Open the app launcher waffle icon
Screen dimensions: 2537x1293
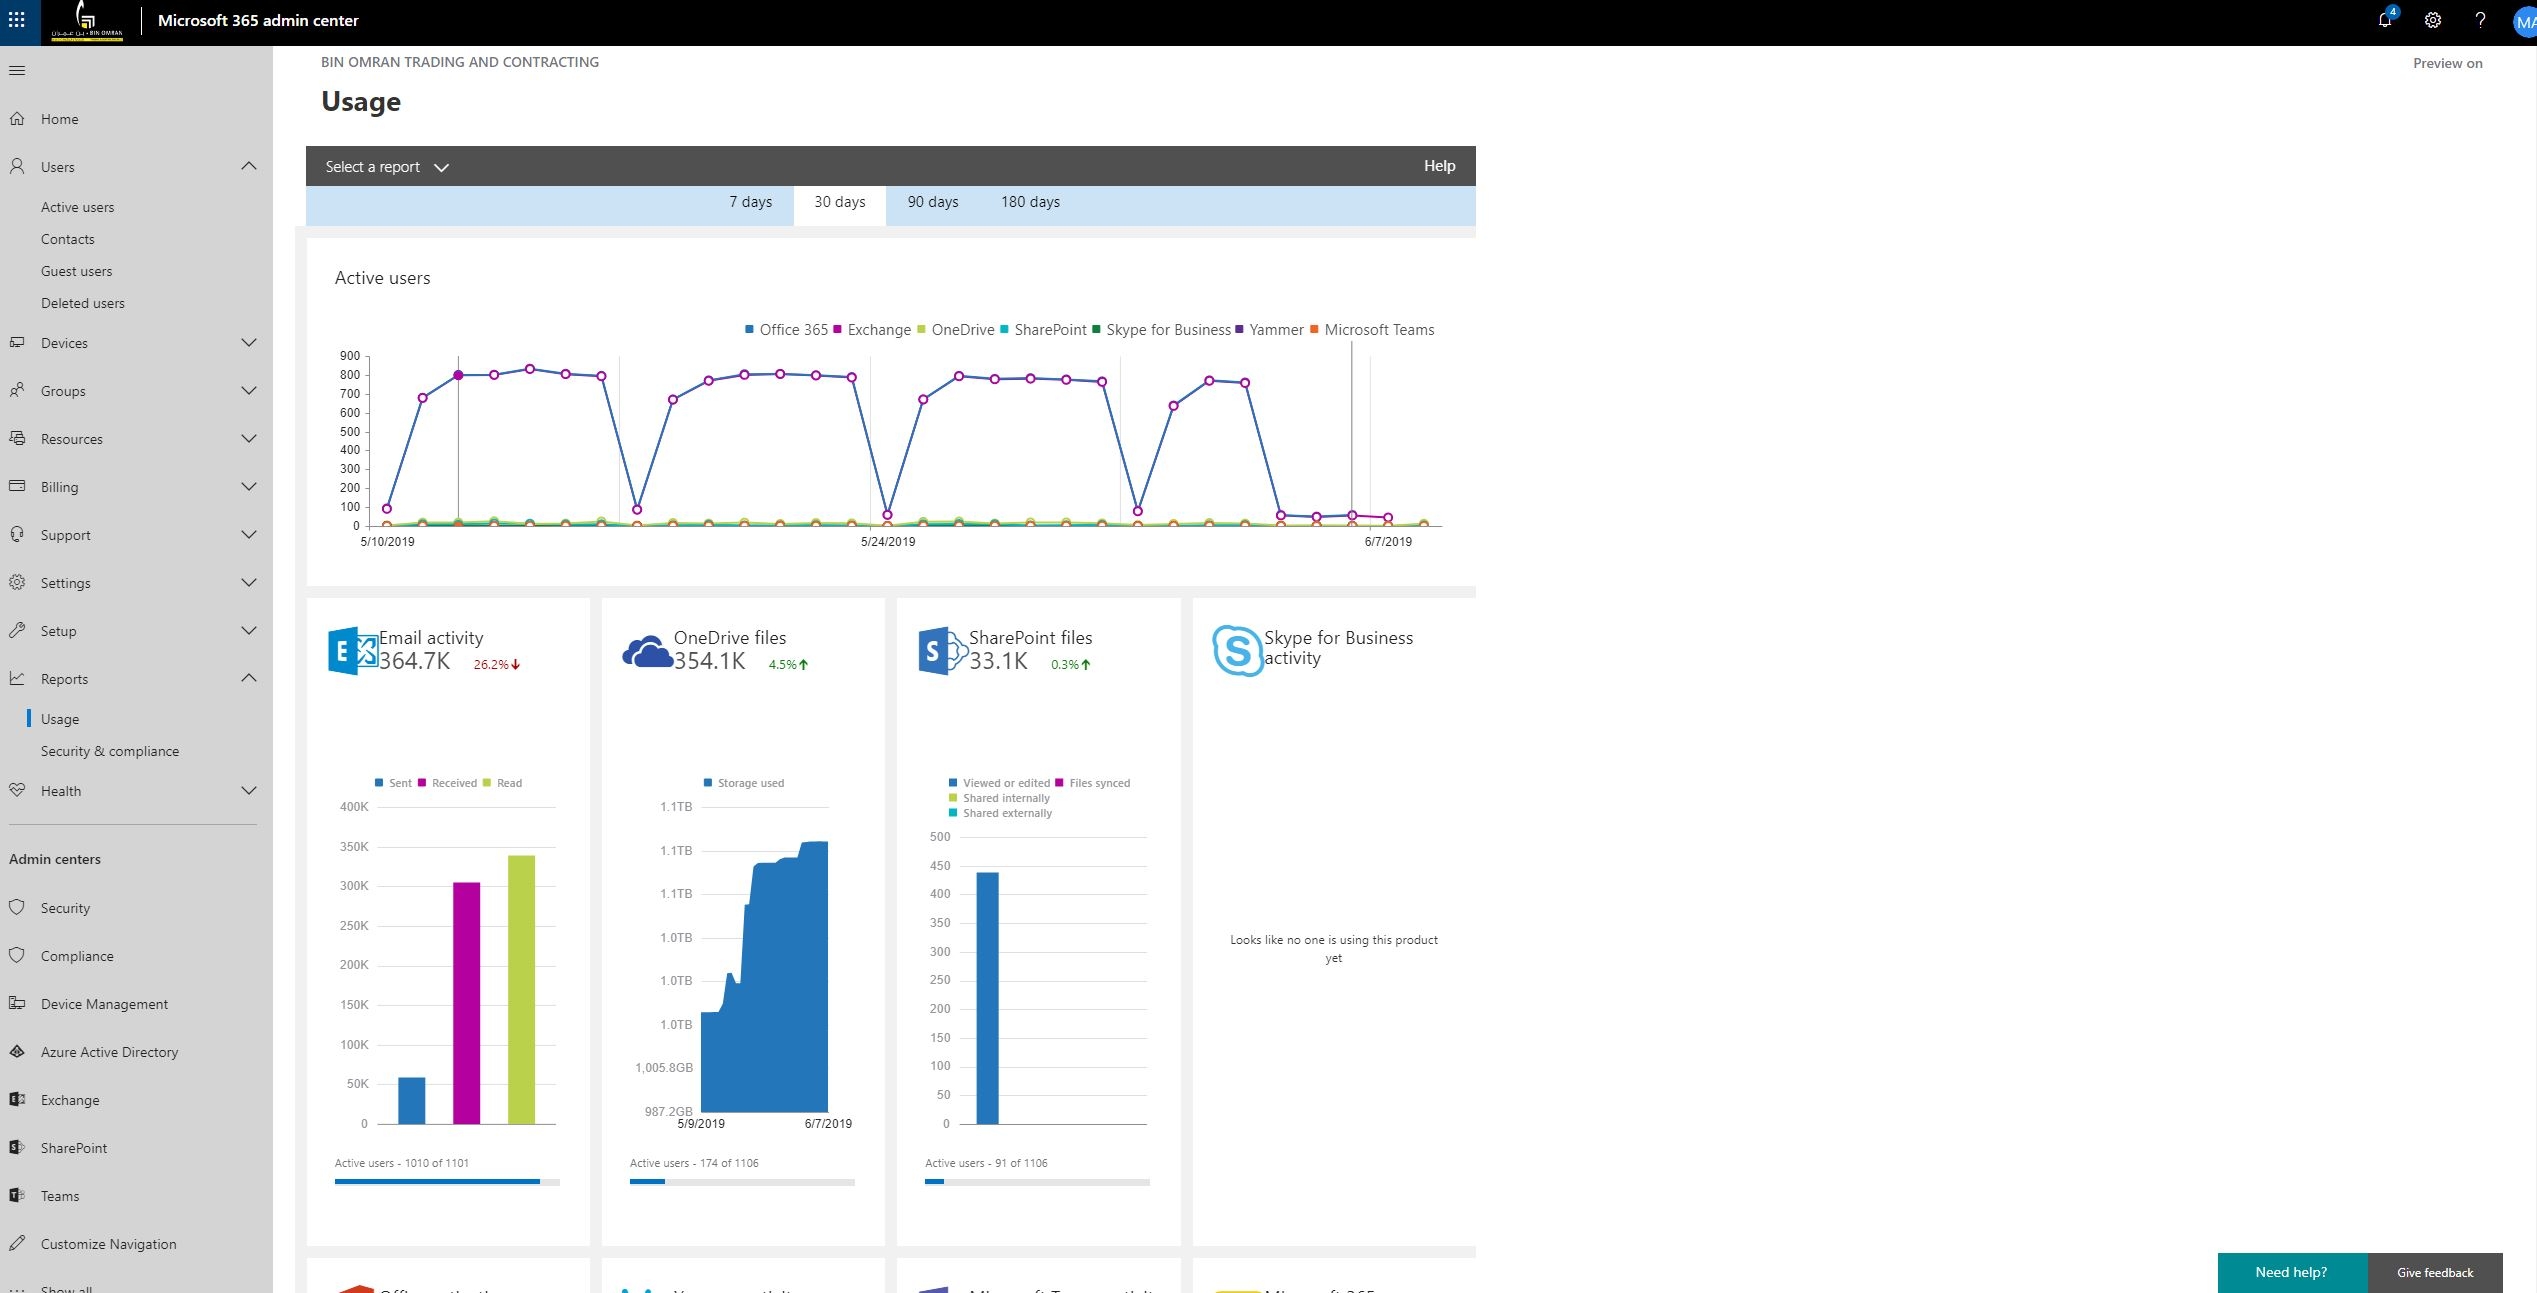click(x=17, y=20)
